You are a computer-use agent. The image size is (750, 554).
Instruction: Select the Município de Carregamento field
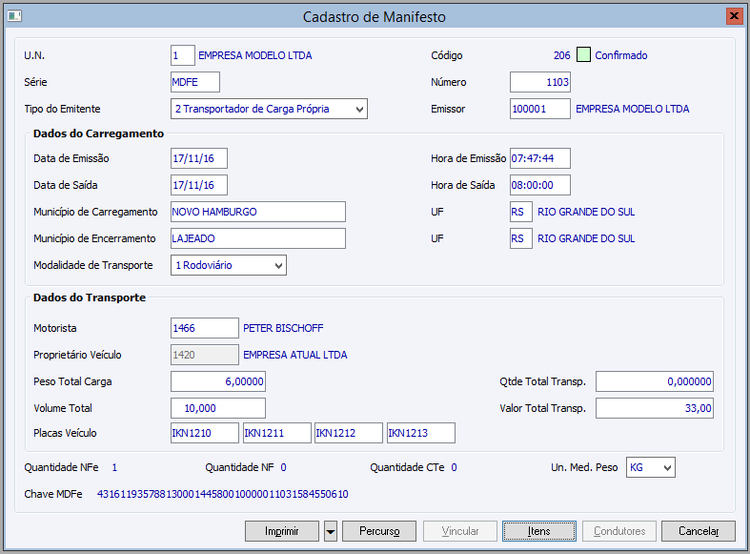pyautogui.click(x=258, y=212)
